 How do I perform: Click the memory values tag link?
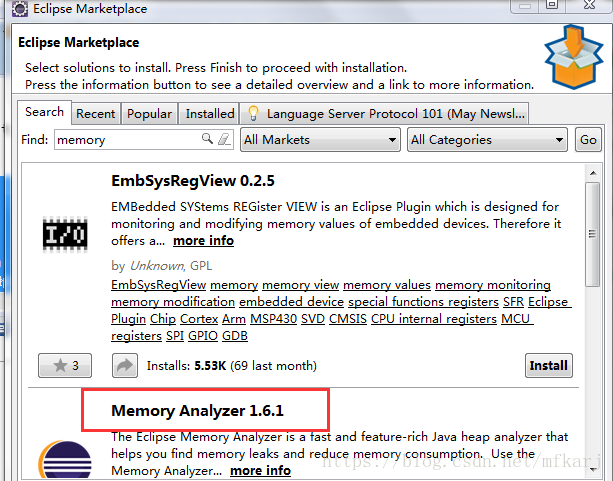point(387,285)
